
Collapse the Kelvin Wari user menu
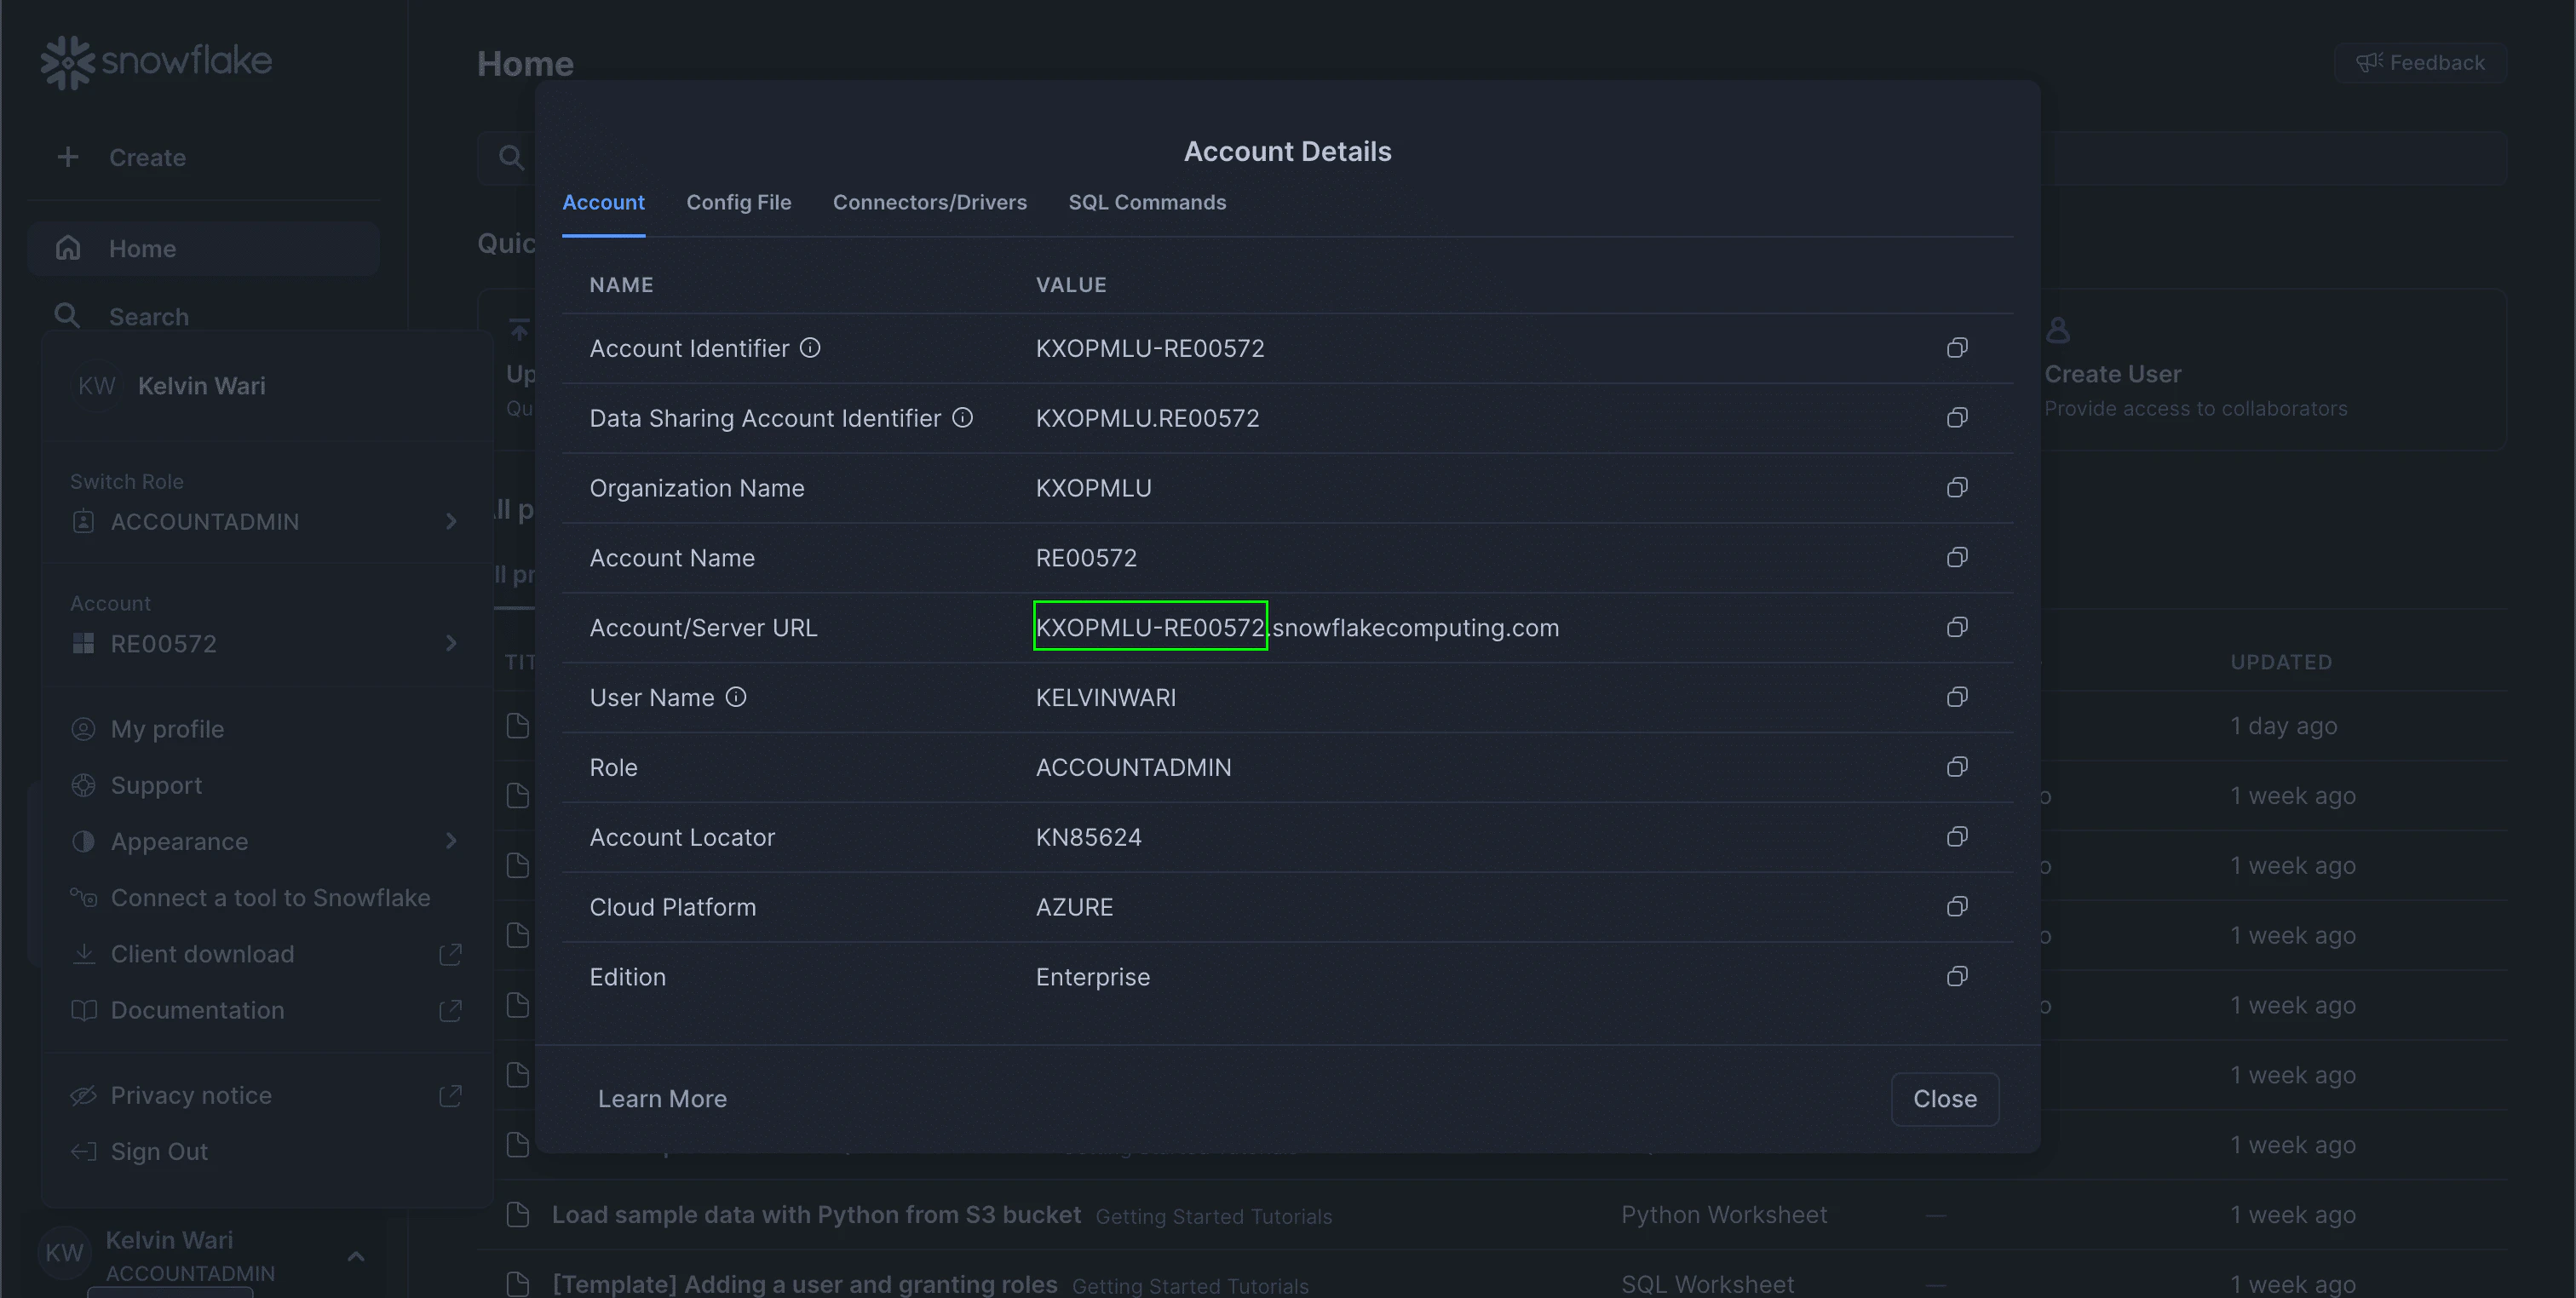(x=355, y=1256)
